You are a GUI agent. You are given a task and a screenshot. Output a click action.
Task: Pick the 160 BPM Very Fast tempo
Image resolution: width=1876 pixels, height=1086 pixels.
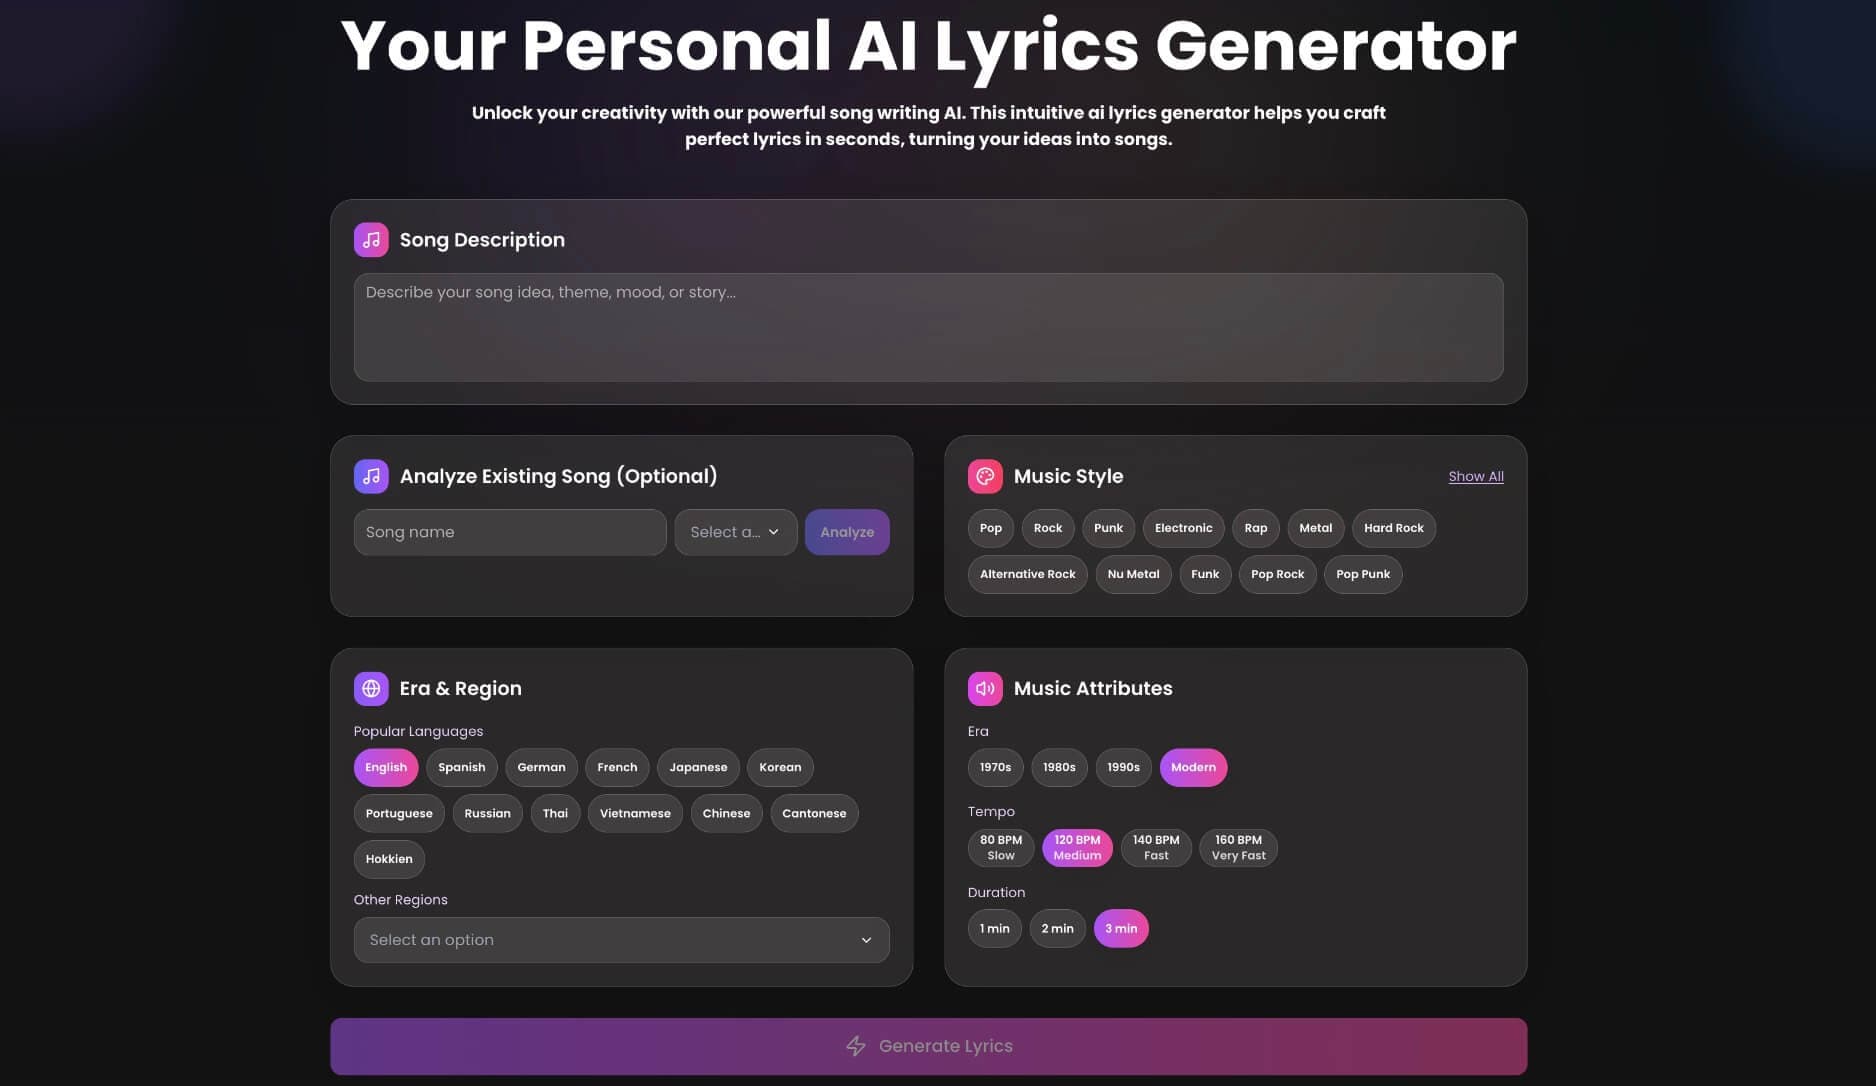point(1238,847)
